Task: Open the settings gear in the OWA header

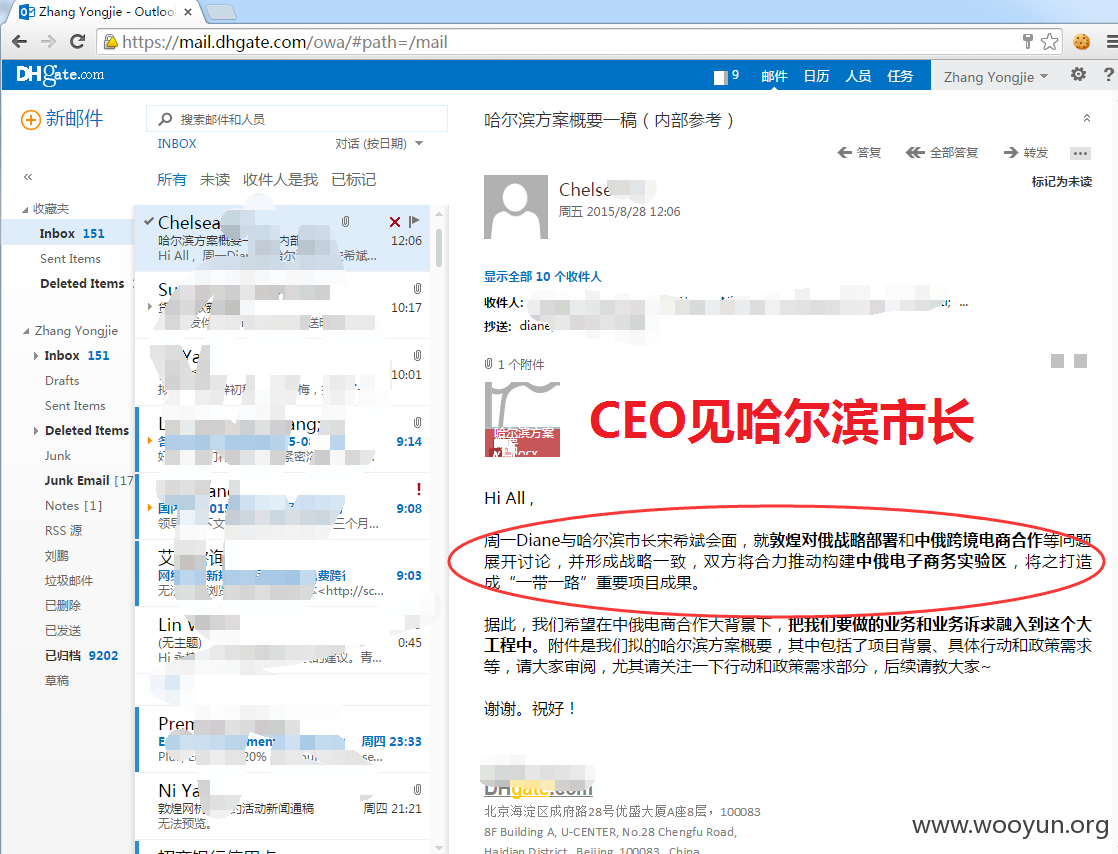Action: point(1078,74)
